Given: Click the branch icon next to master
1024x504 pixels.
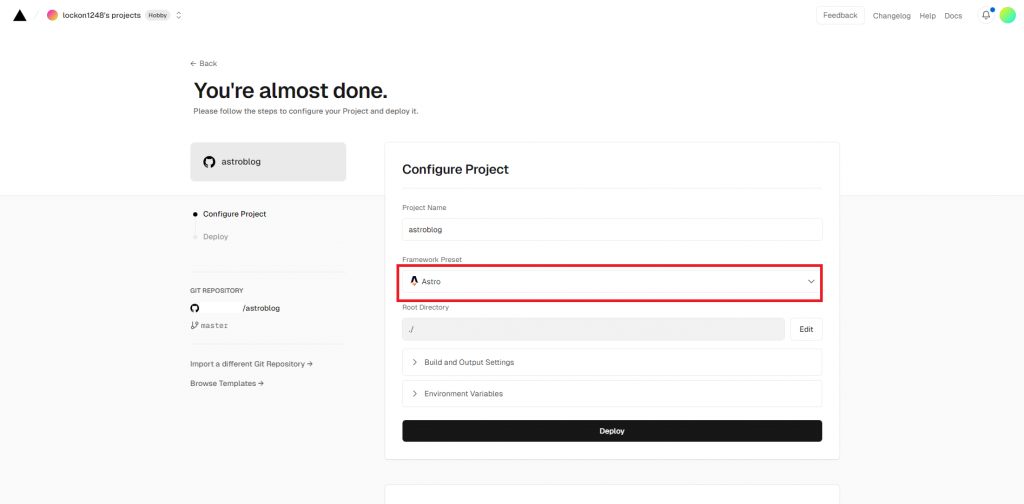Looking at the screenshot, I should pos(194,325).
